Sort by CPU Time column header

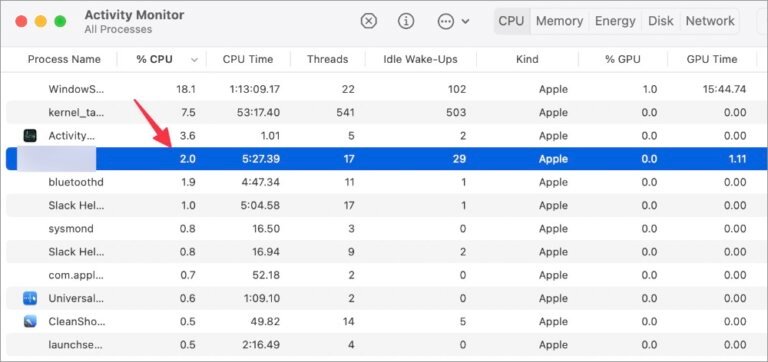[248, 59]
